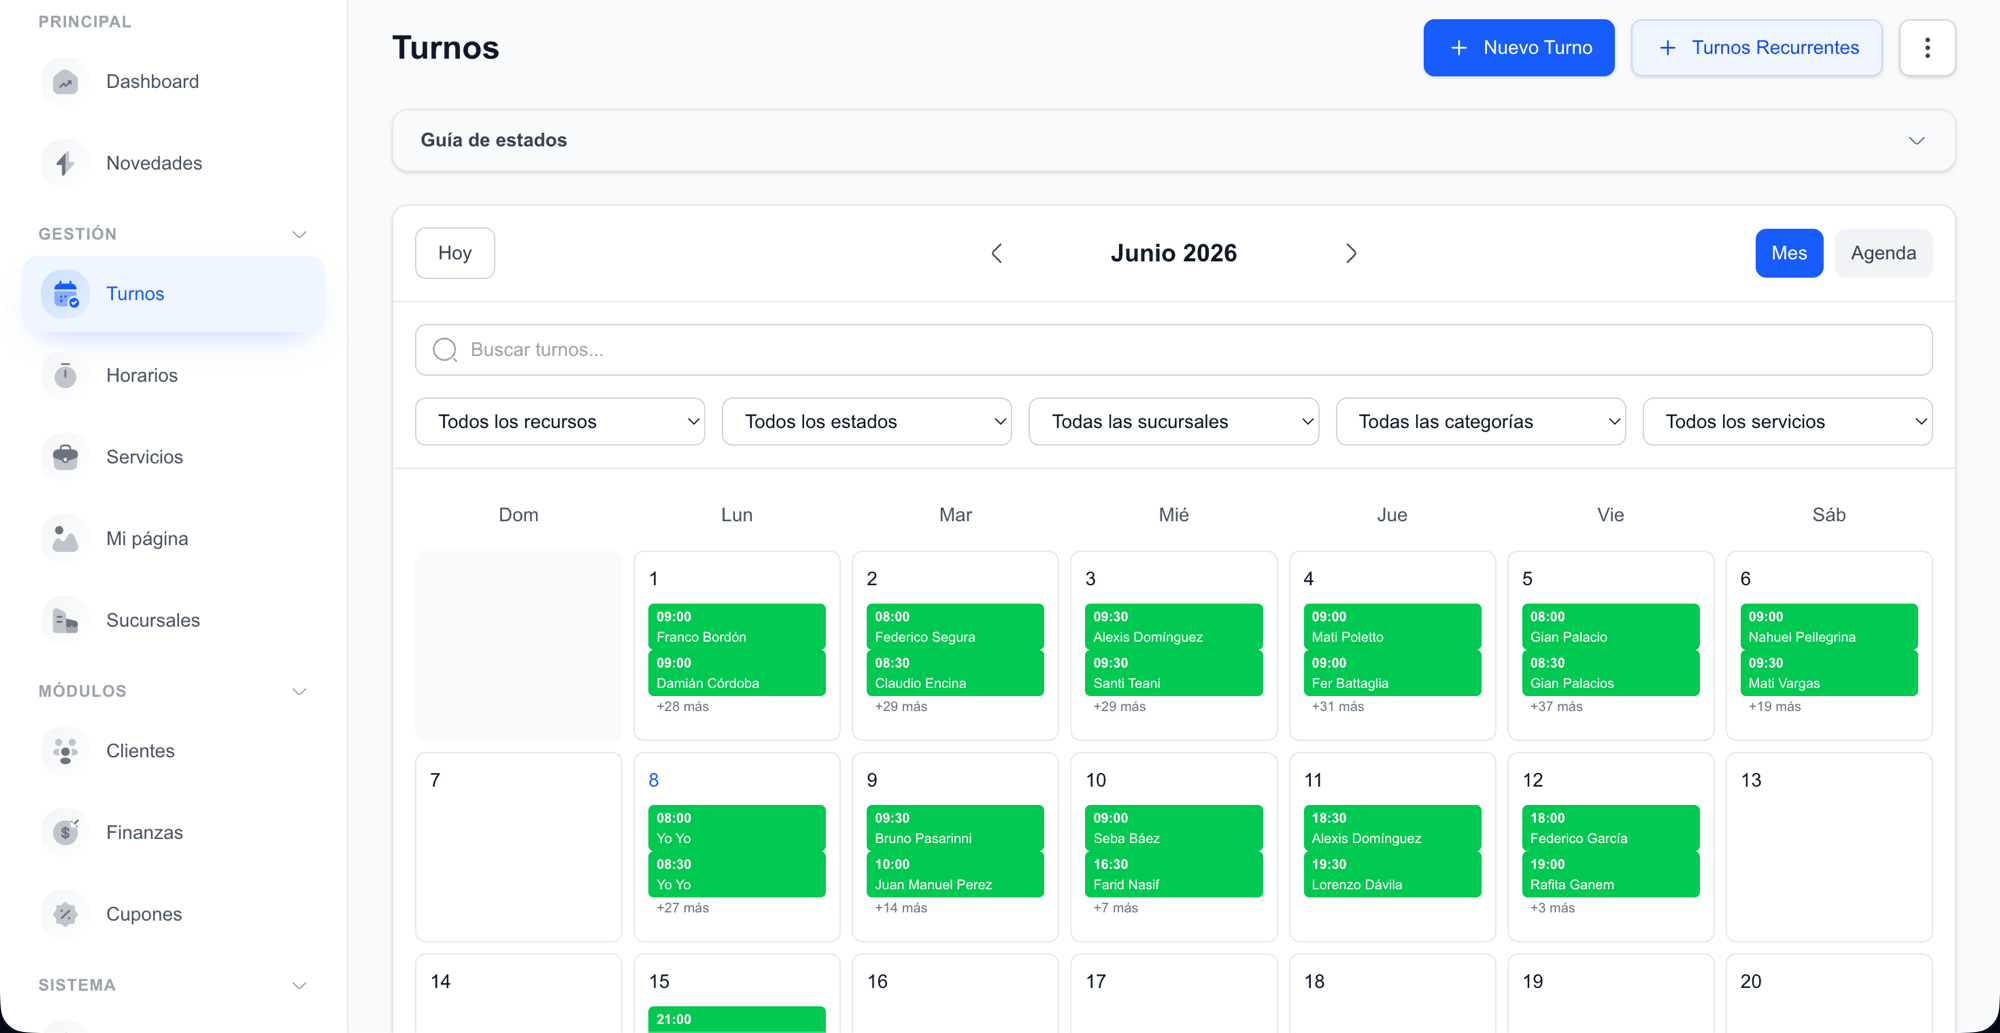Open the Dashboard icon in sidebar
Image resolution: width=2000 pixels, height=1033 pixels.
(65, 82)
